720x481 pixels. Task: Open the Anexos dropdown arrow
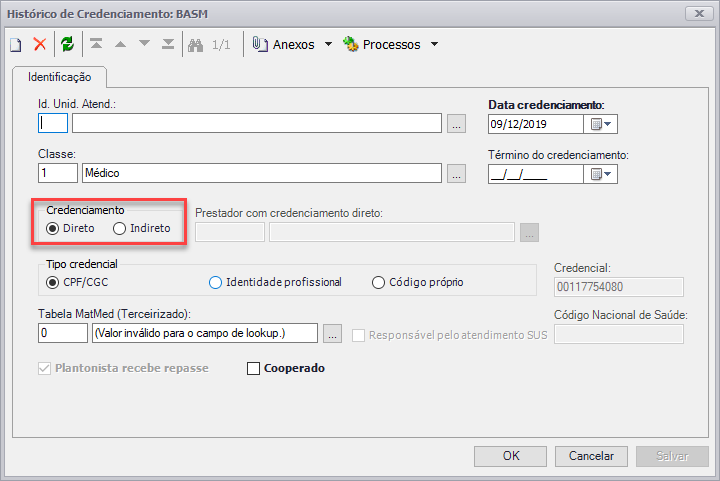[328, 45]
